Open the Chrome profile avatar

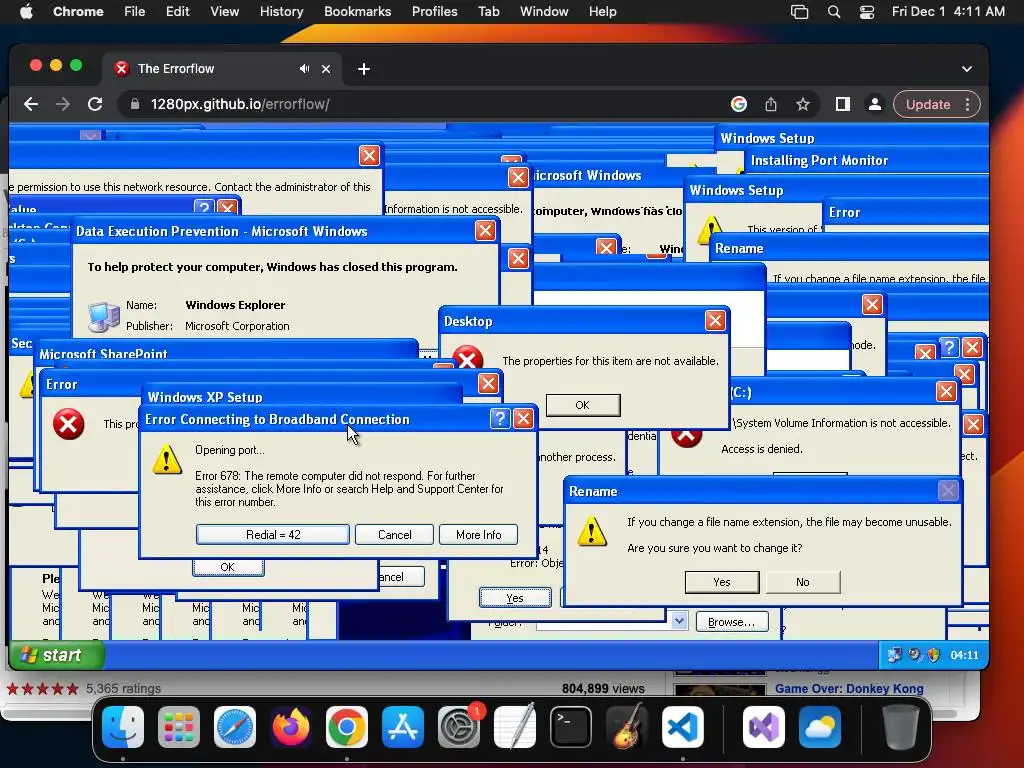pos(874,104)
